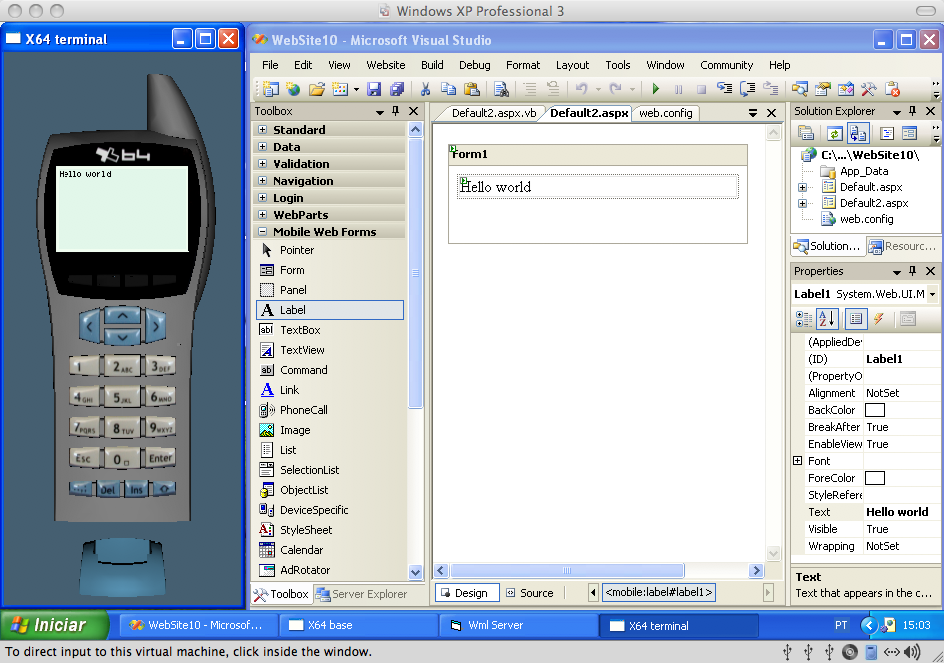Expand the Font property group
Screen dimensions: 944x663
pyautogui.click(x=798, y=461)
